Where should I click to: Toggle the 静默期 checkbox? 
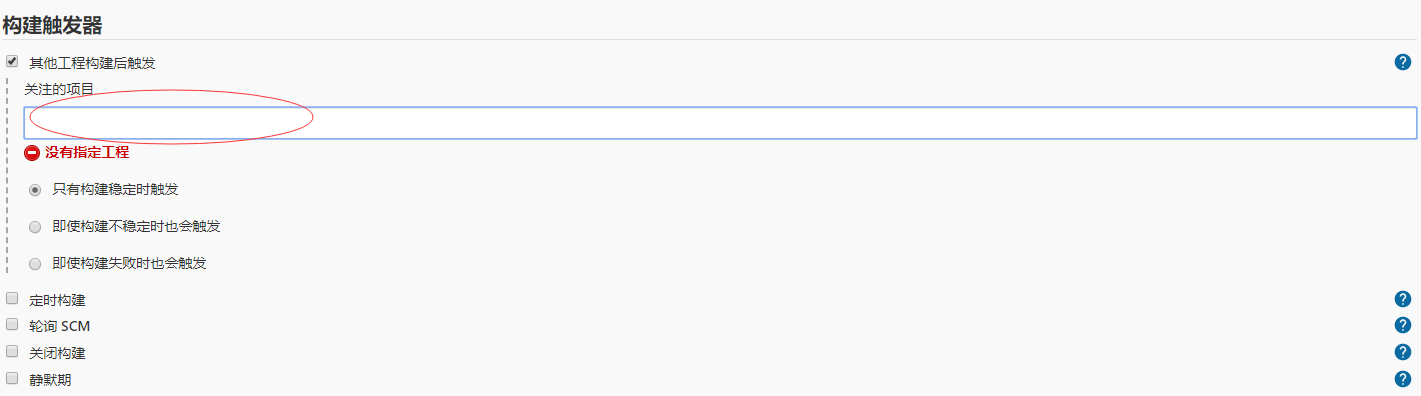click(12, 378)
